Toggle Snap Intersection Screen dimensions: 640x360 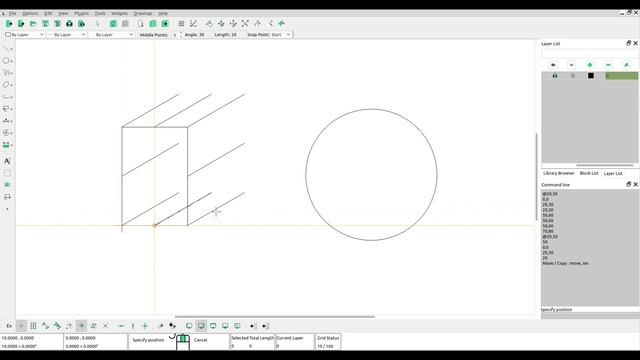[x=105, y=326]
